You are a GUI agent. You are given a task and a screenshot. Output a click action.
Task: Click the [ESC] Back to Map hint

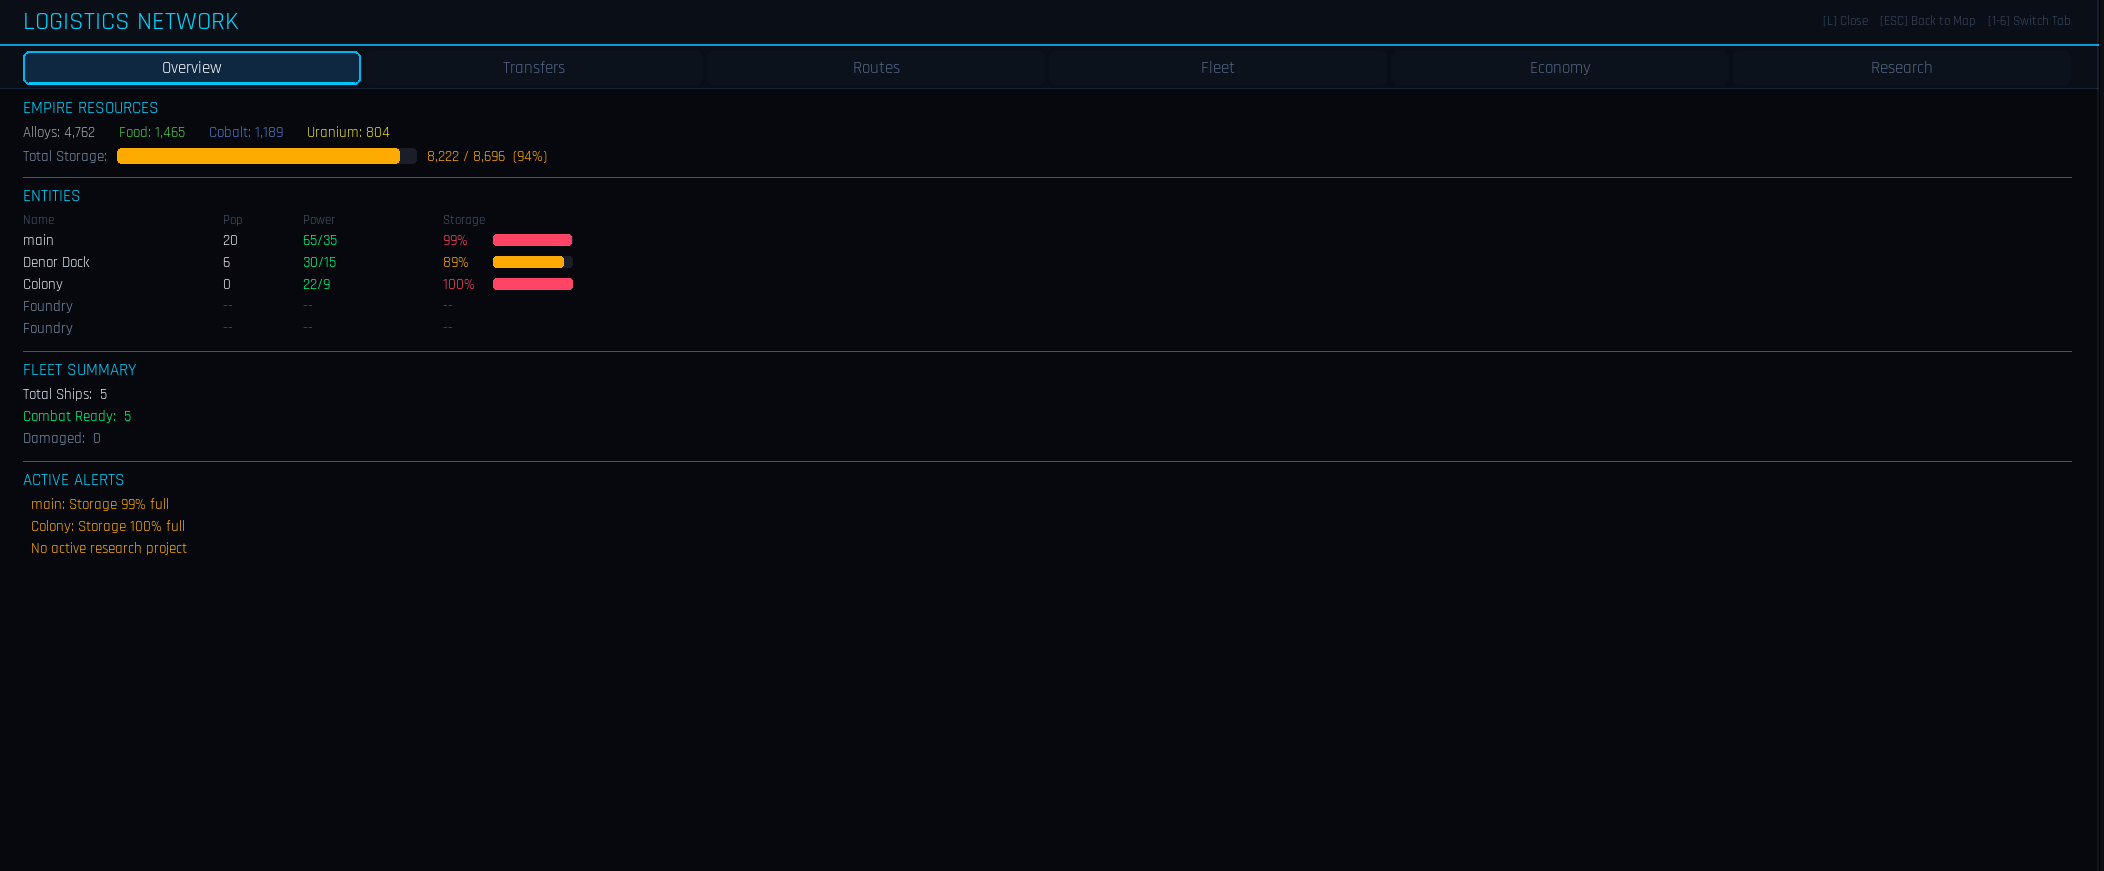click(x=1928, y=21)
